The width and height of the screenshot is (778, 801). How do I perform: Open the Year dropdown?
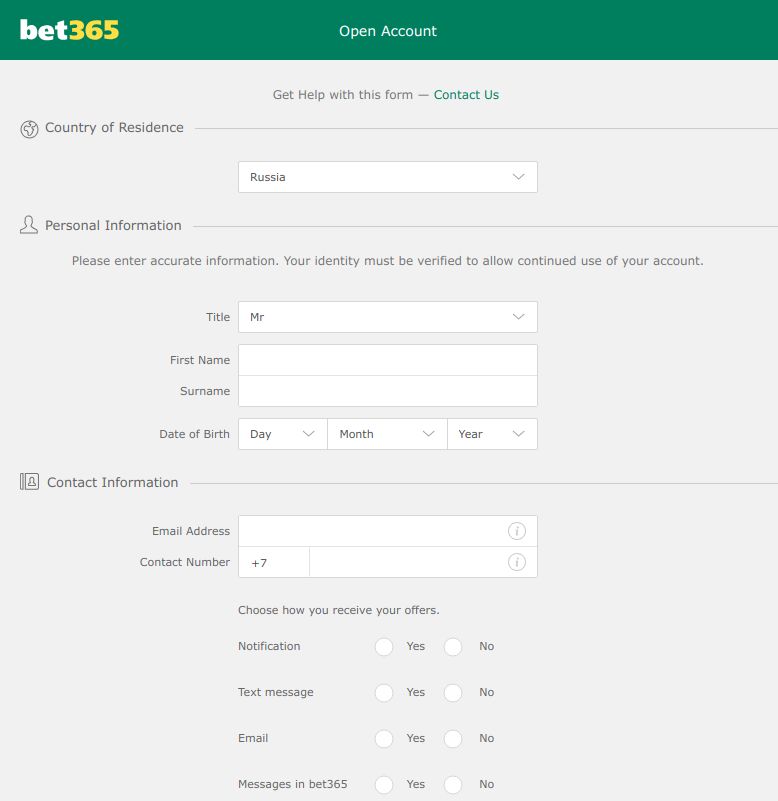click(x=492, y=434)
